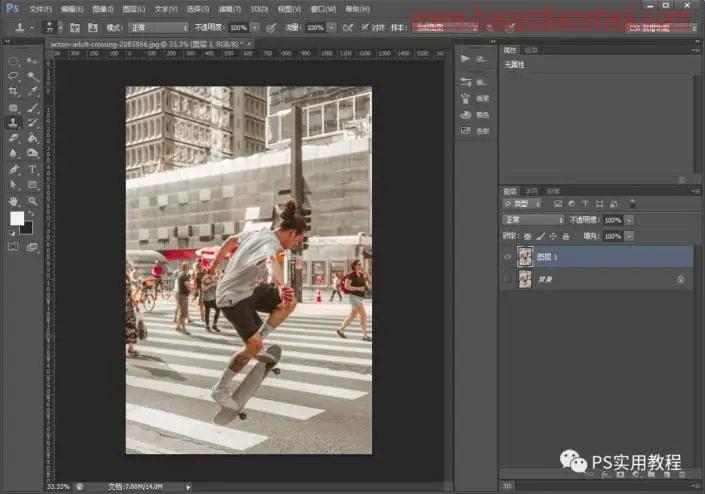The height and width of the screenshot is (494, 705).
Task: Select the Move tool
Action: coord(32,61)
